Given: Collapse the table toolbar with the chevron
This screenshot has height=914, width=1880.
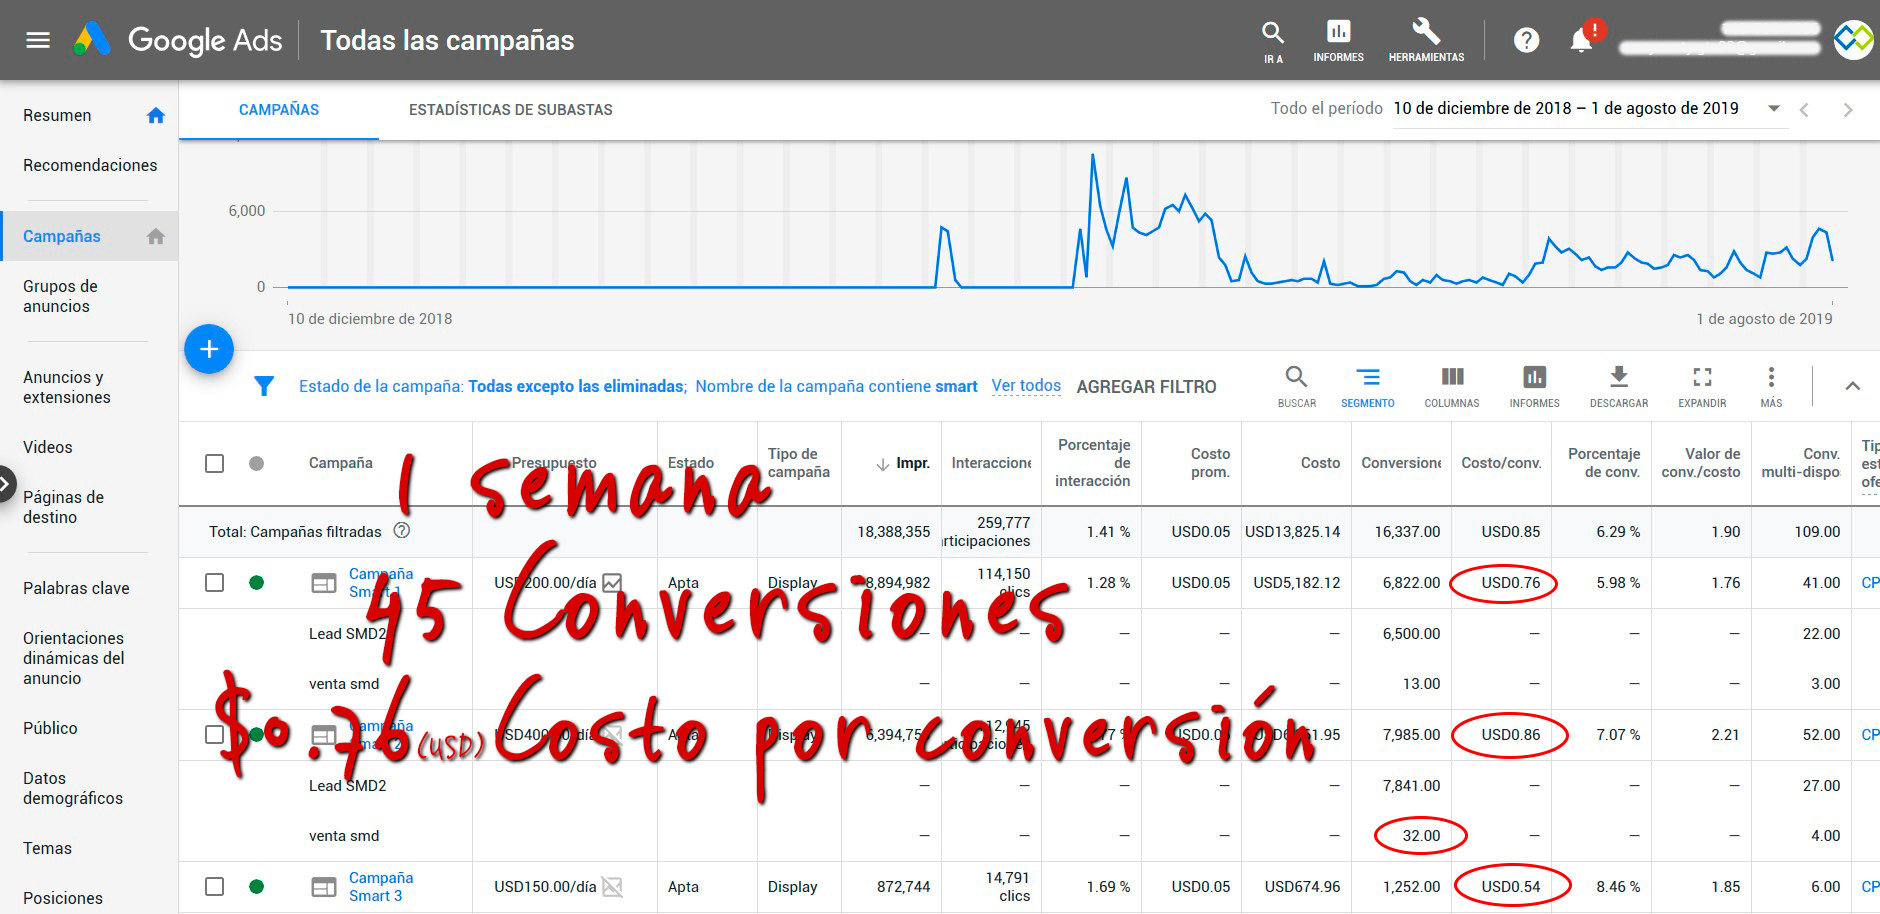Looking at the screenshot, I should click(x=1852, y=386).
